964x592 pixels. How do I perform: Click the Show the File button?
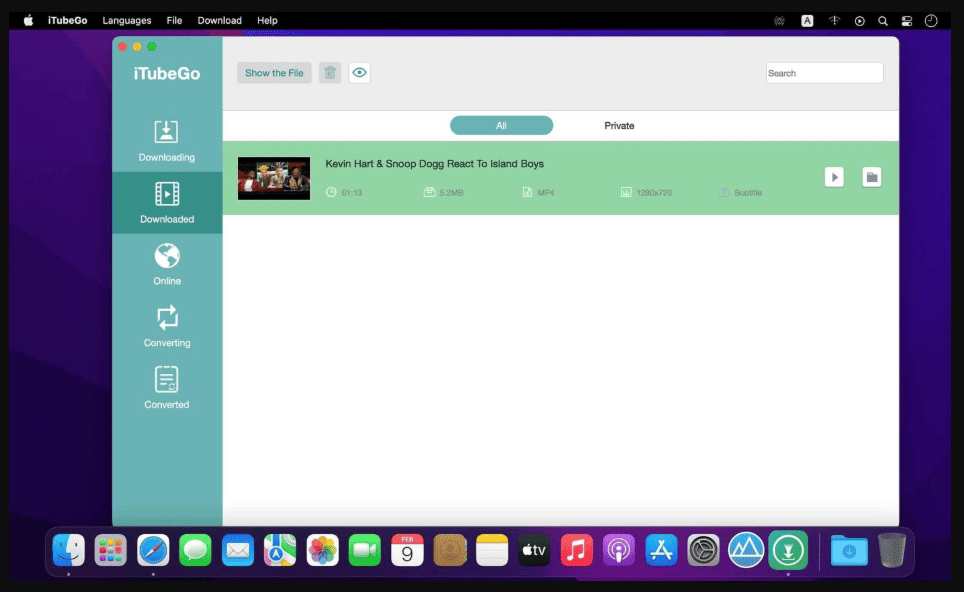(x=274, y=73)
